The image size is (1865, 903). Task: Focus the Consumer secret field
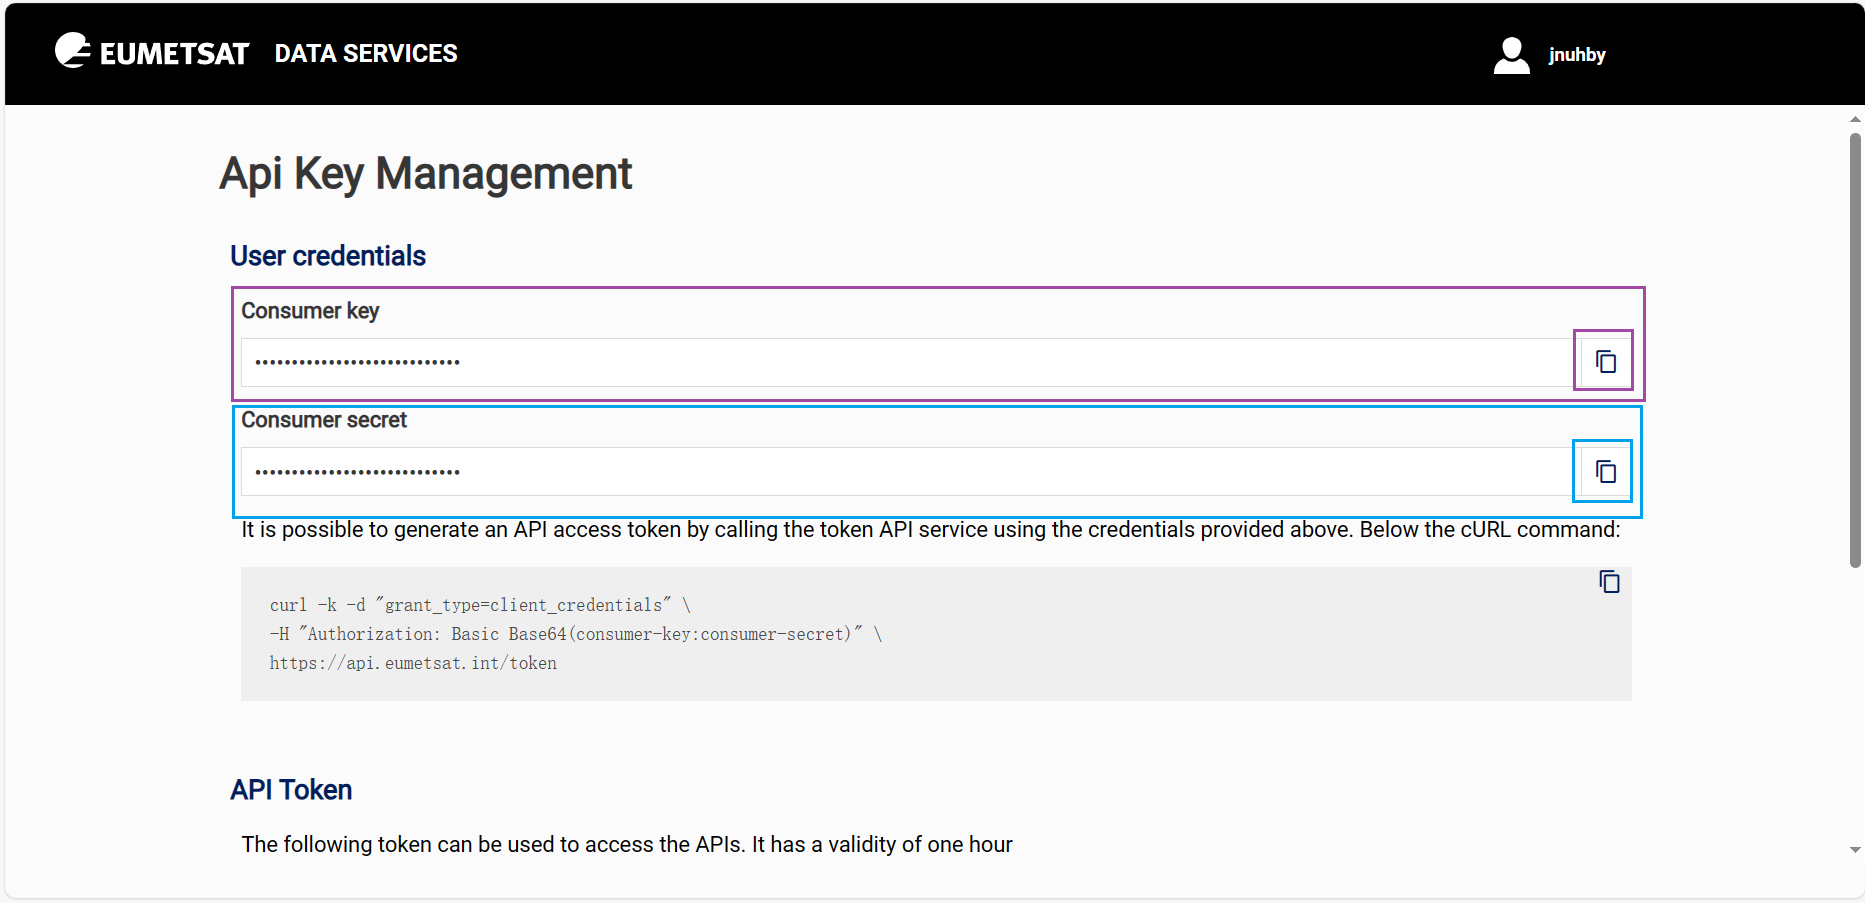click(x=907, y=471)
